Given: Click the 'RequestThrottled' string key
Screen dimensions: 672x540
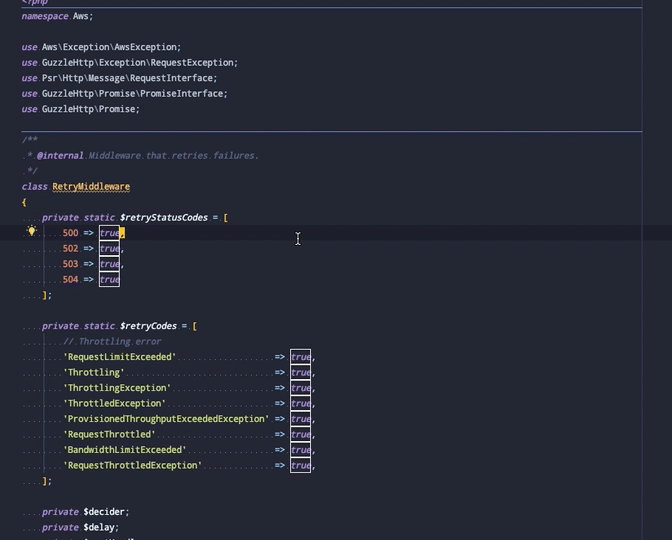Looking at the screenshot, I should [x=109, y=434].
